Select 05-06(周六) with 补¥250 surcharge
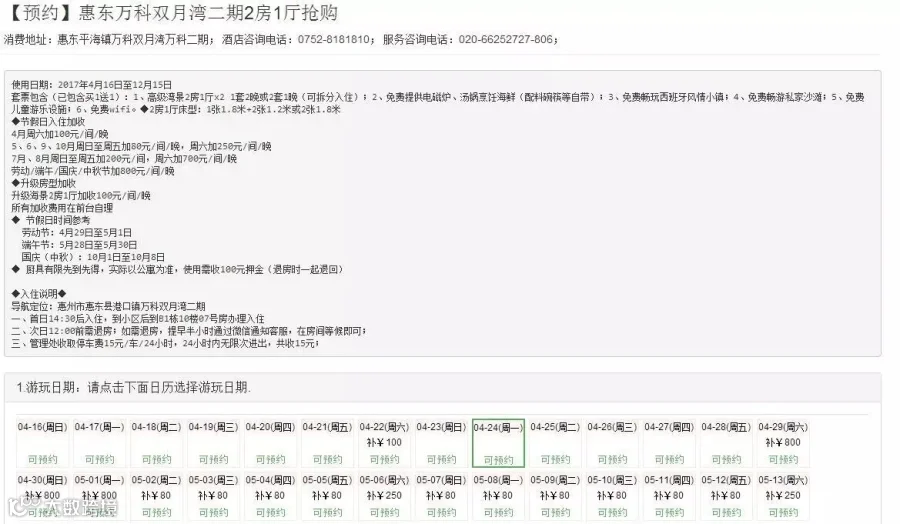Viewport: 900px width, 524px height. pyautogui.click(x=384, y=496)
